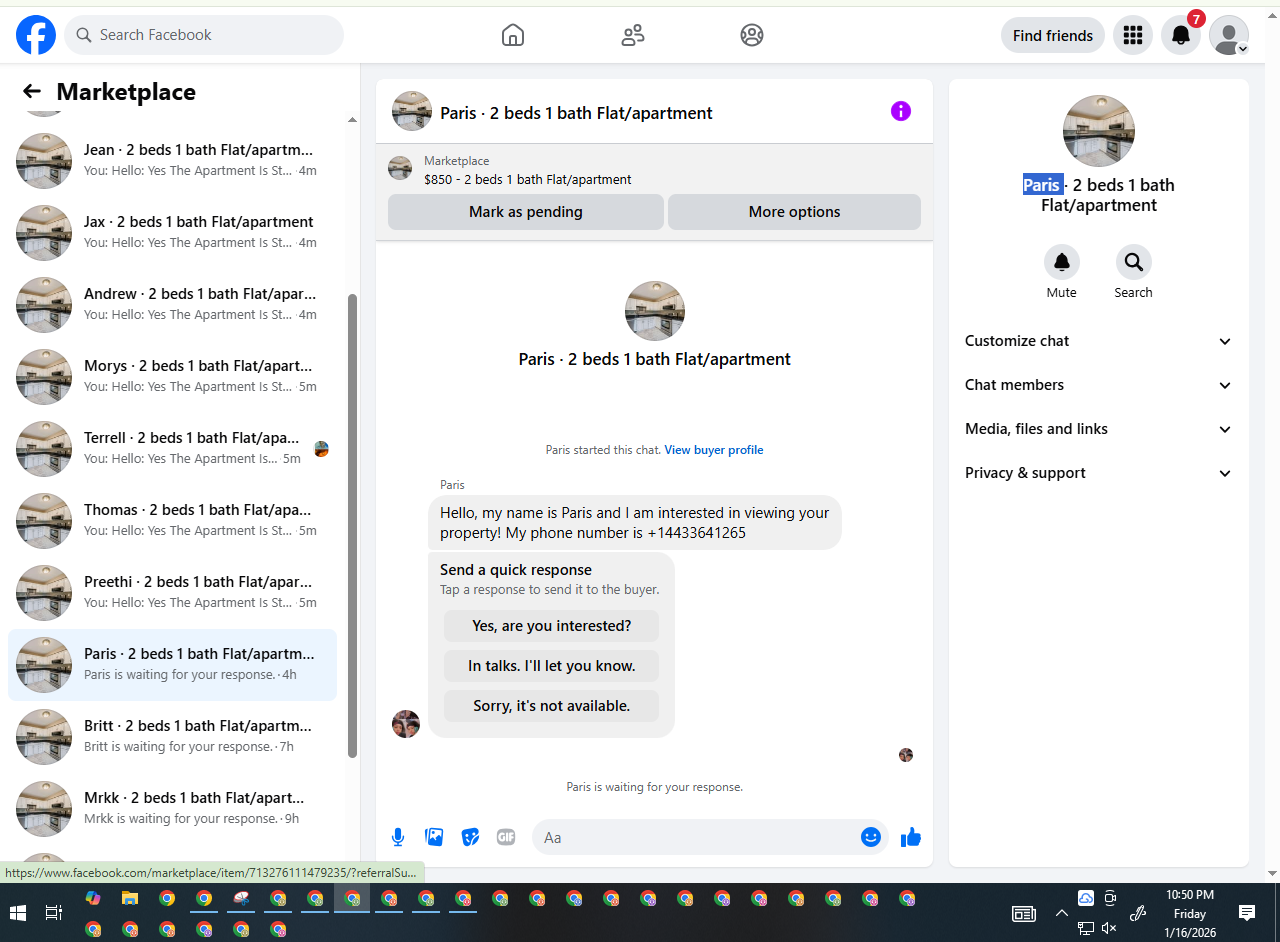Show hidden tray icons chevron
The image size is (1280, 942).
[1062, 913]
